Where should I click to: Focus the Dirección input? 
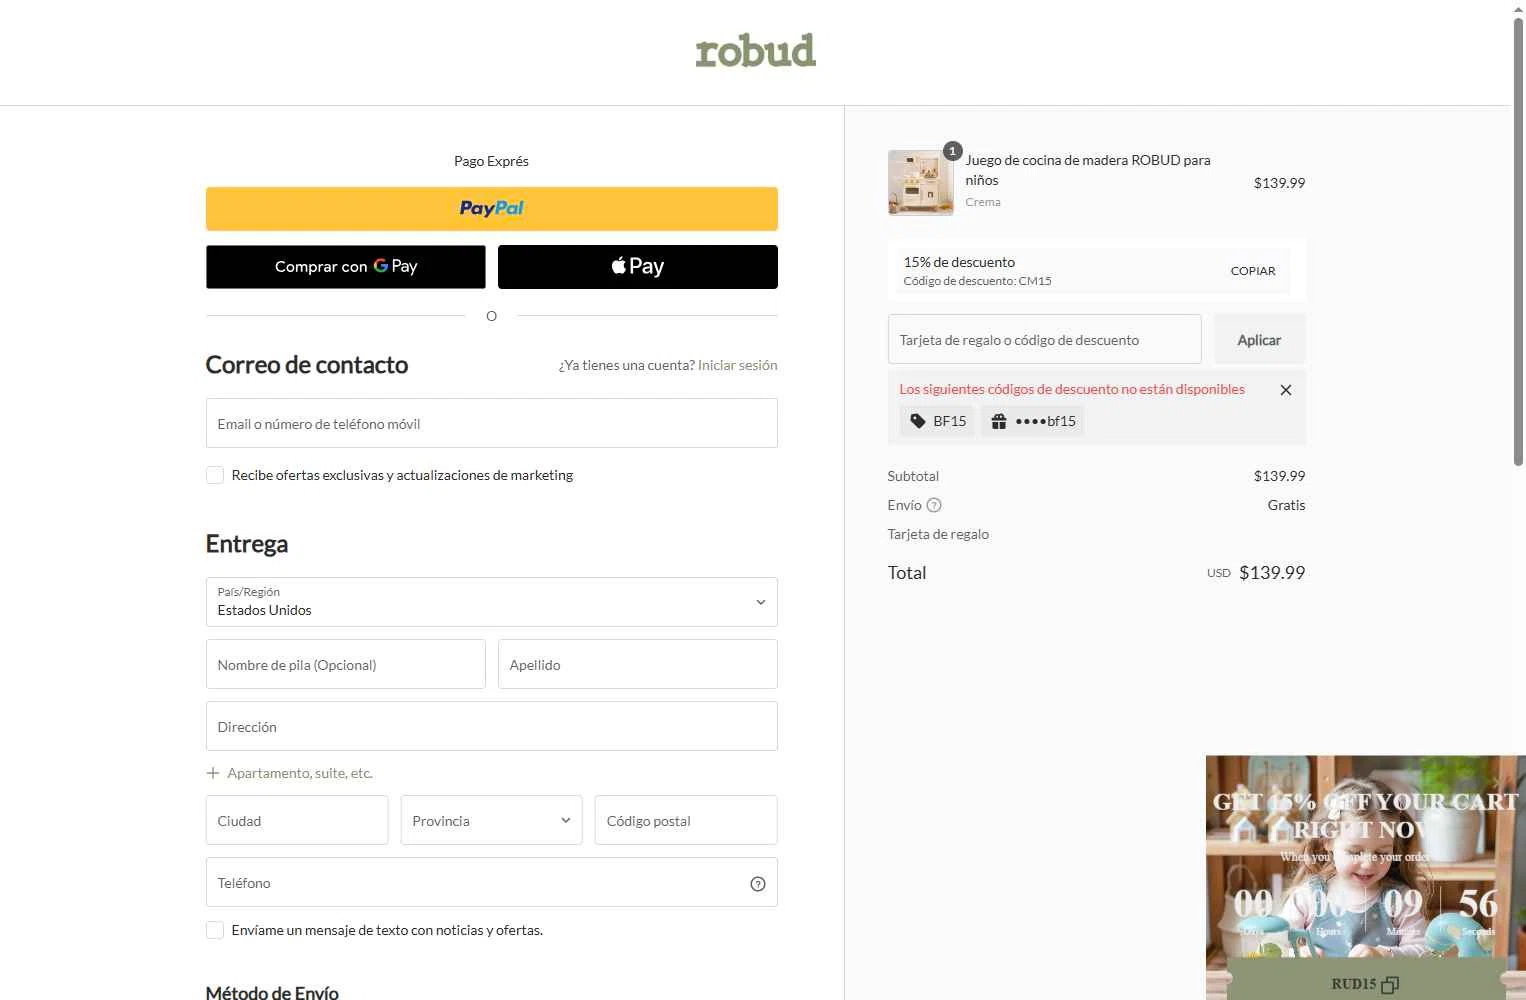coord(491,726)
